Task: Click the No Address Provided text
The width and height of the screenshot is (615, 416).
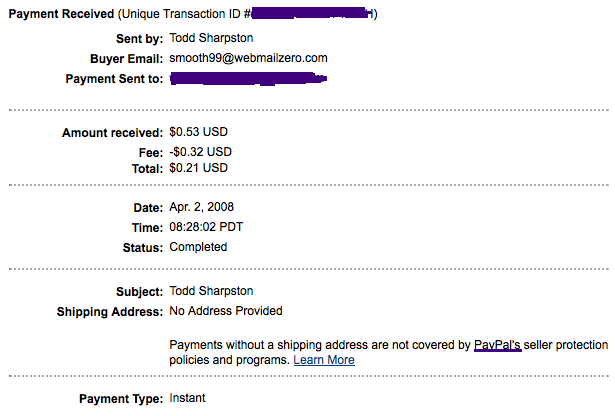Action: 226,311
